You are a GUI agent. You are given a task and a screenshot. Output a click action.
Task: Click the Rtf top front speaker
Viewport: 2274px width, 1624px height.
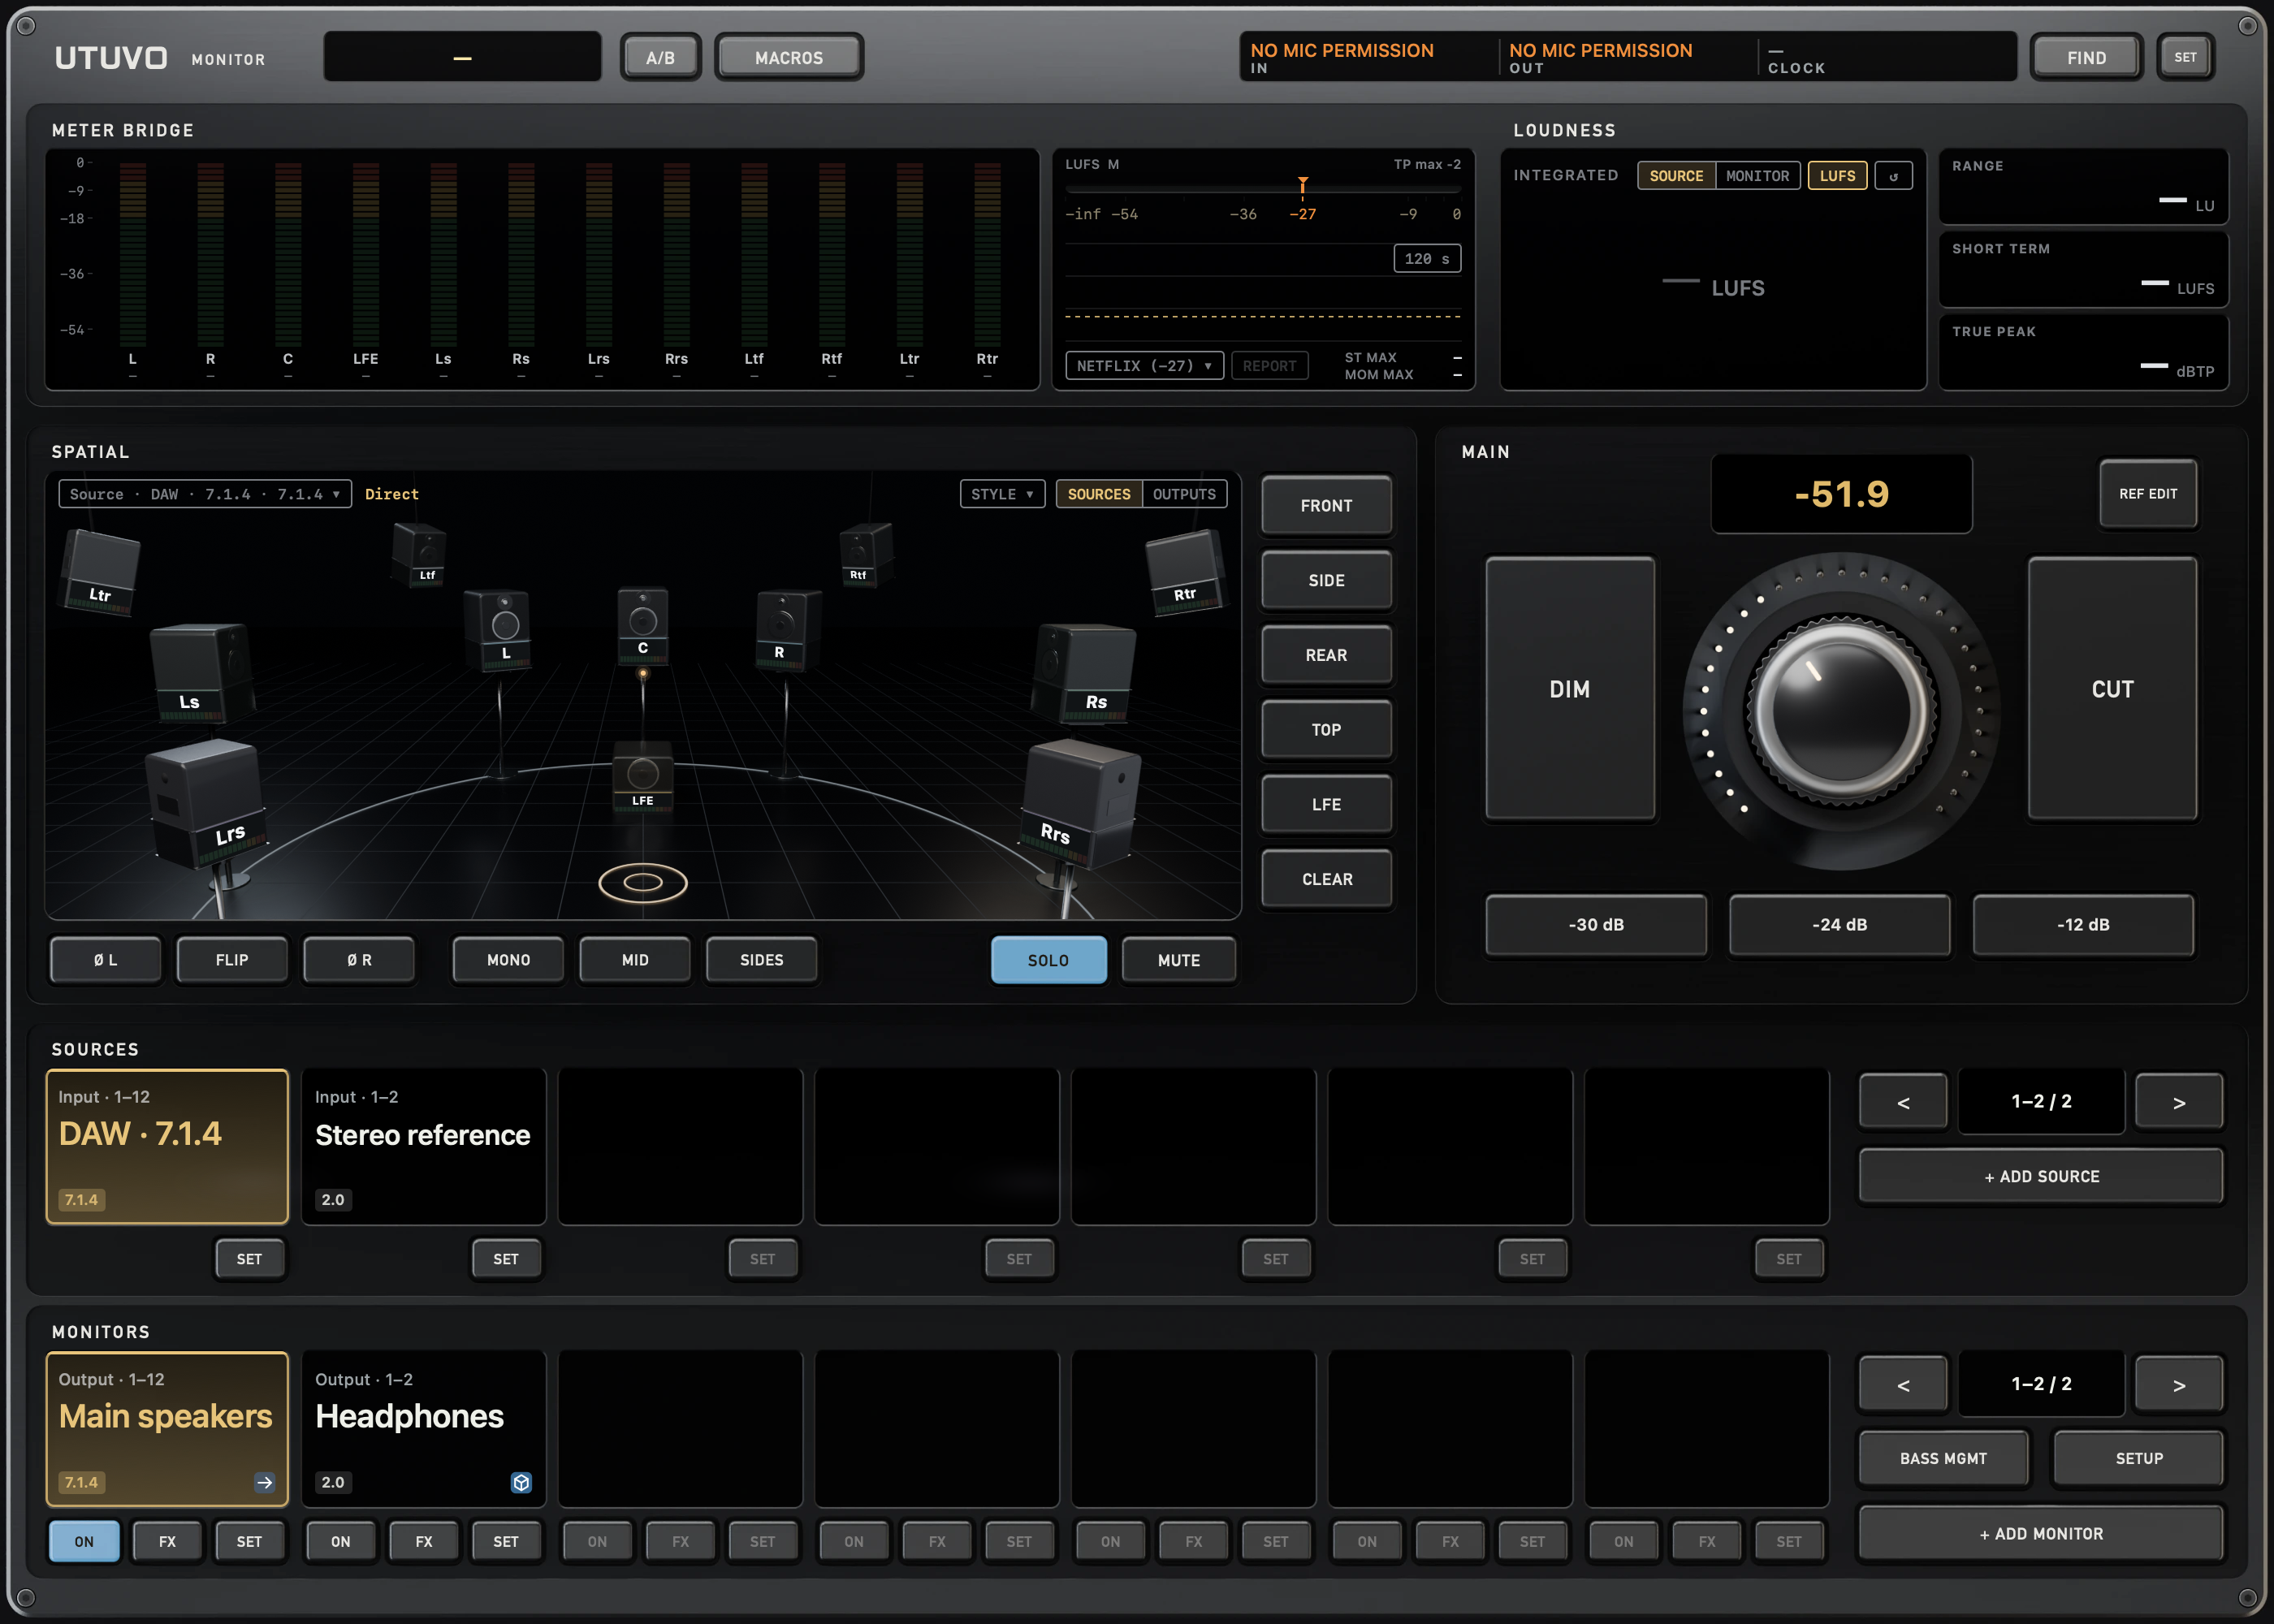866,553
